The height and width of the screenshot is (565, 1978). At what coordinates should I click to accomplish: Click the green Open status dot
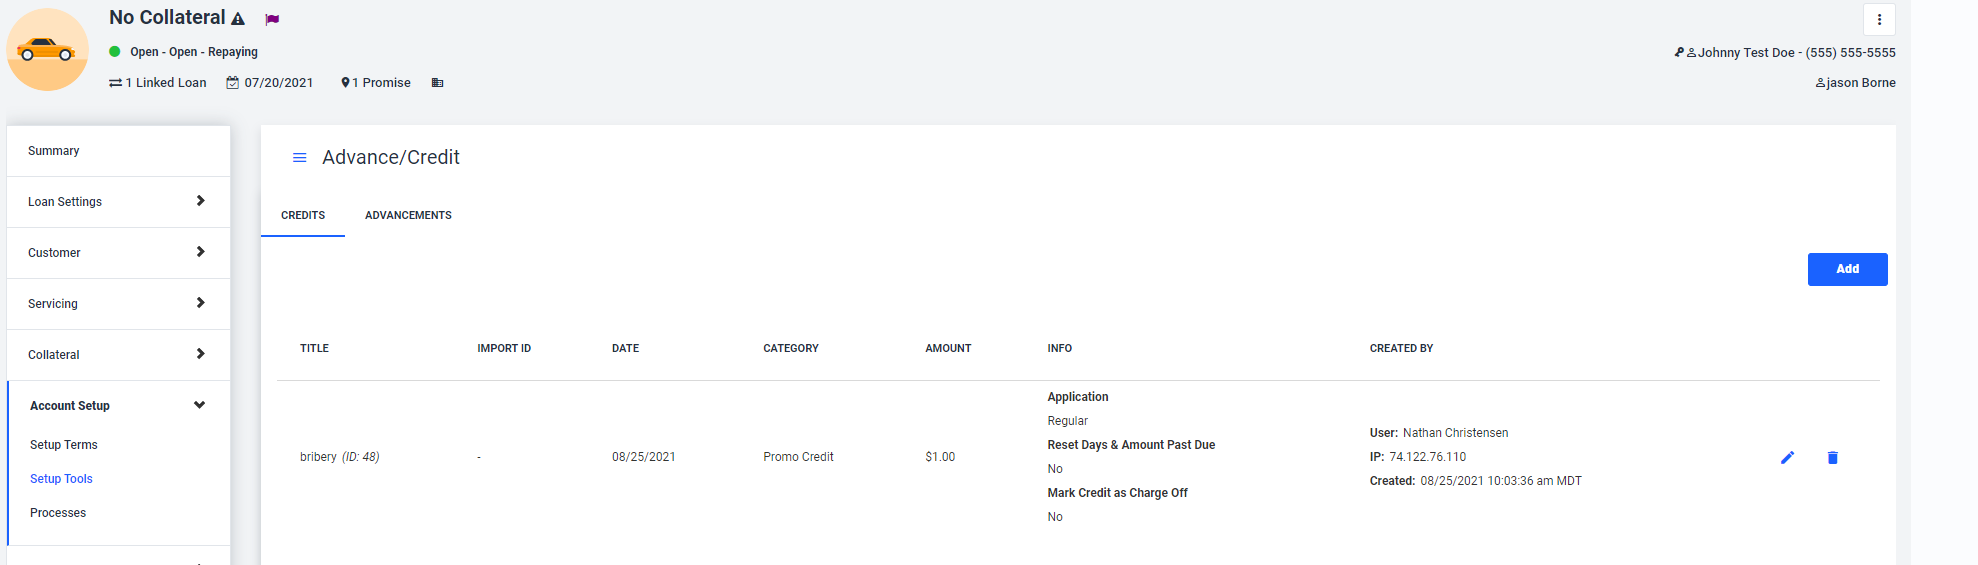[115, 51]
